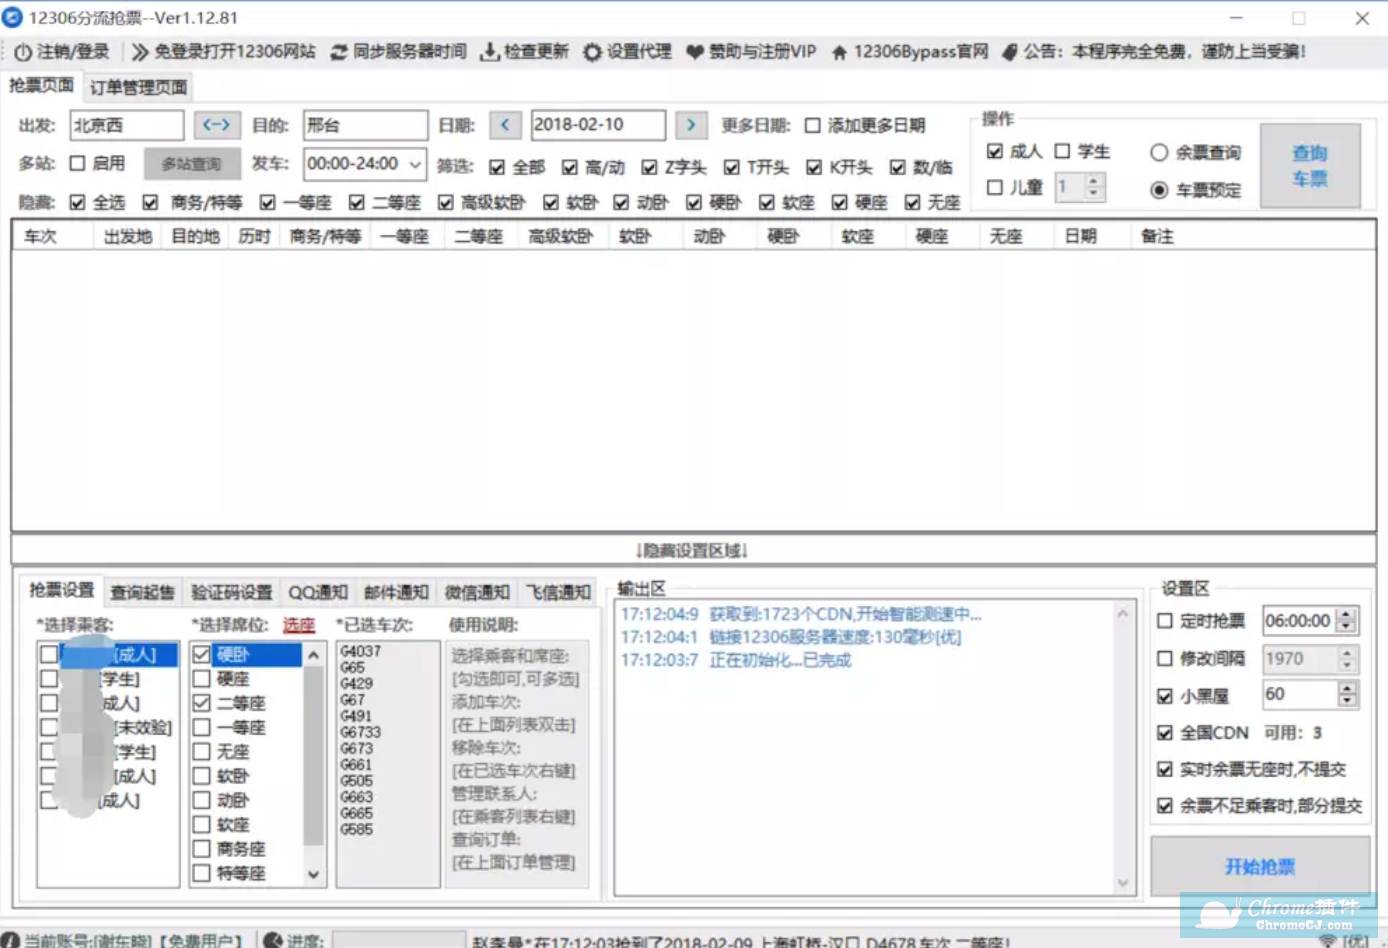Toggle the K开头 filter checkbox
This screenshot has height=948, width=1388.
coord(814,167)
